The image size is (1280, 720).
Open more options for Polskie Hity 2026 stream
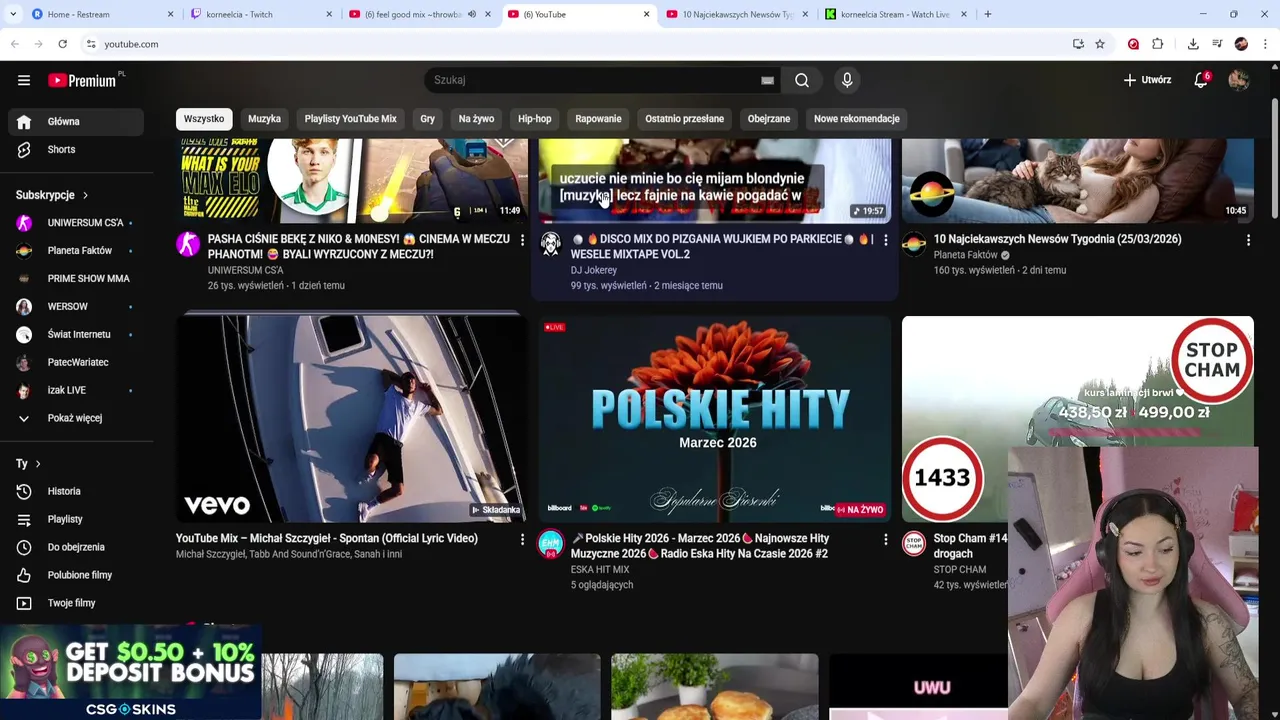coord(885,539)
